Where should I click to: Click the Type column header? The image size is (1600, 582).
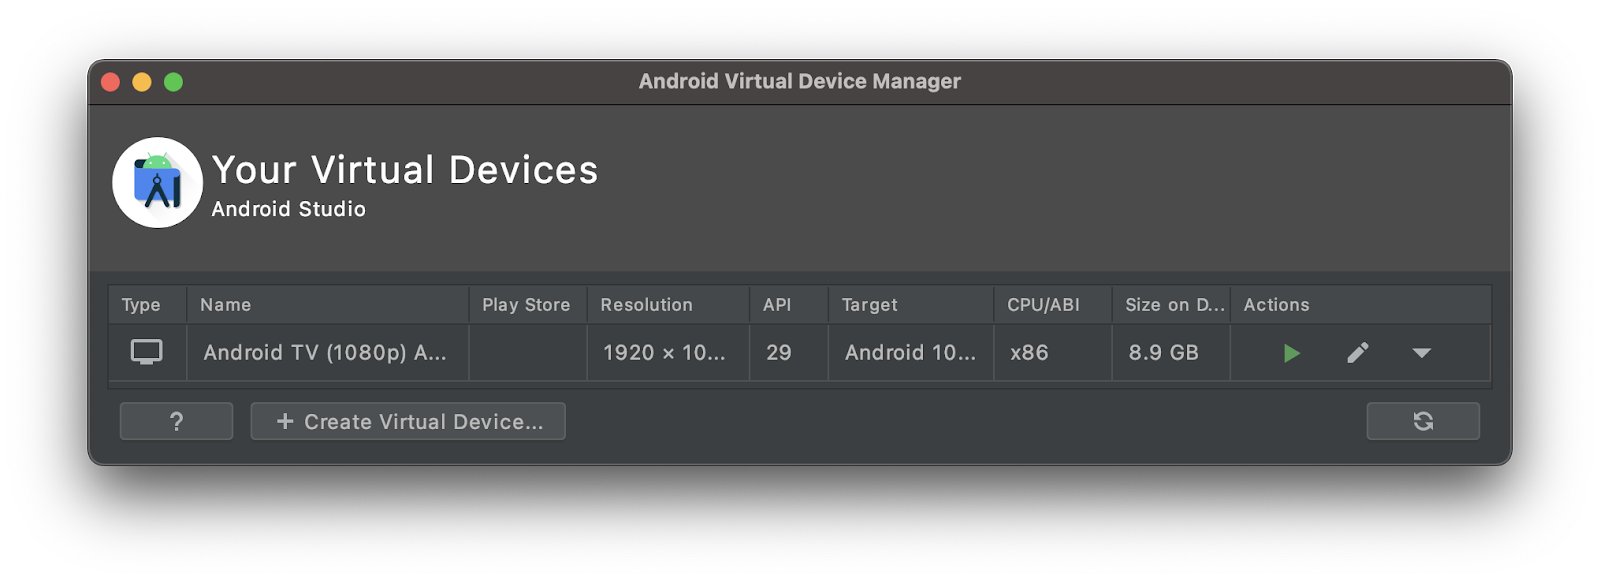point(141,305)
